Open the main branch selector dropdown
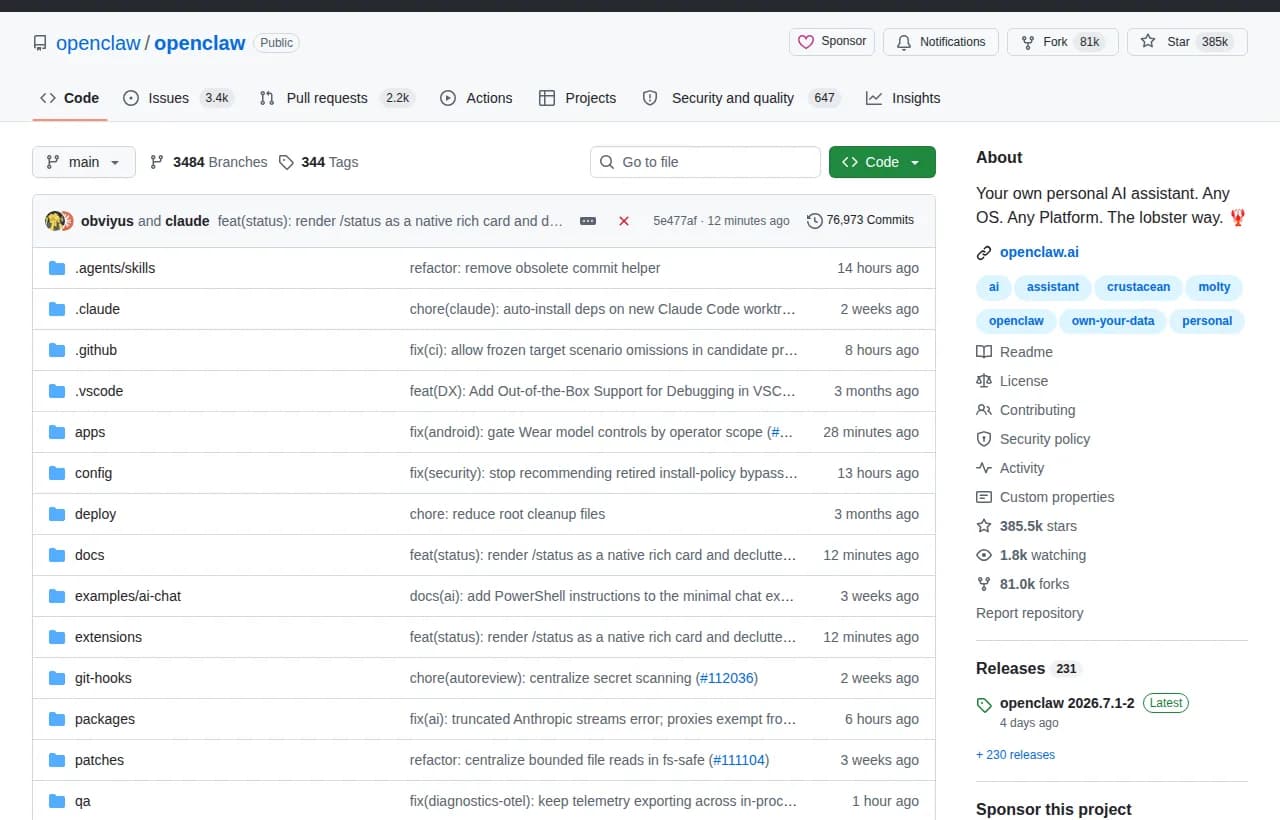 pos(84,162)
